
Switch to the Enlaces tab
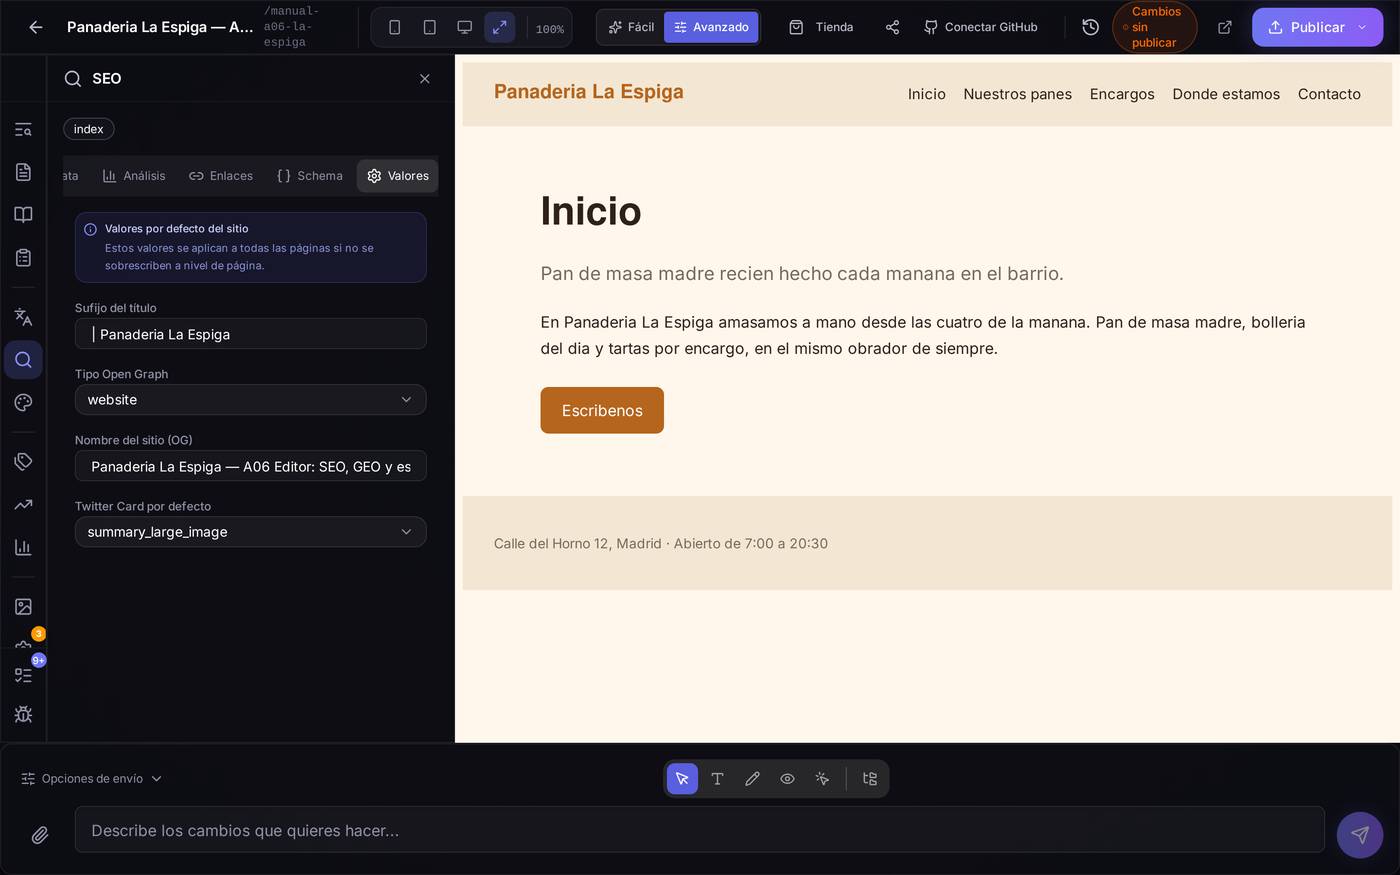(221, 176)
